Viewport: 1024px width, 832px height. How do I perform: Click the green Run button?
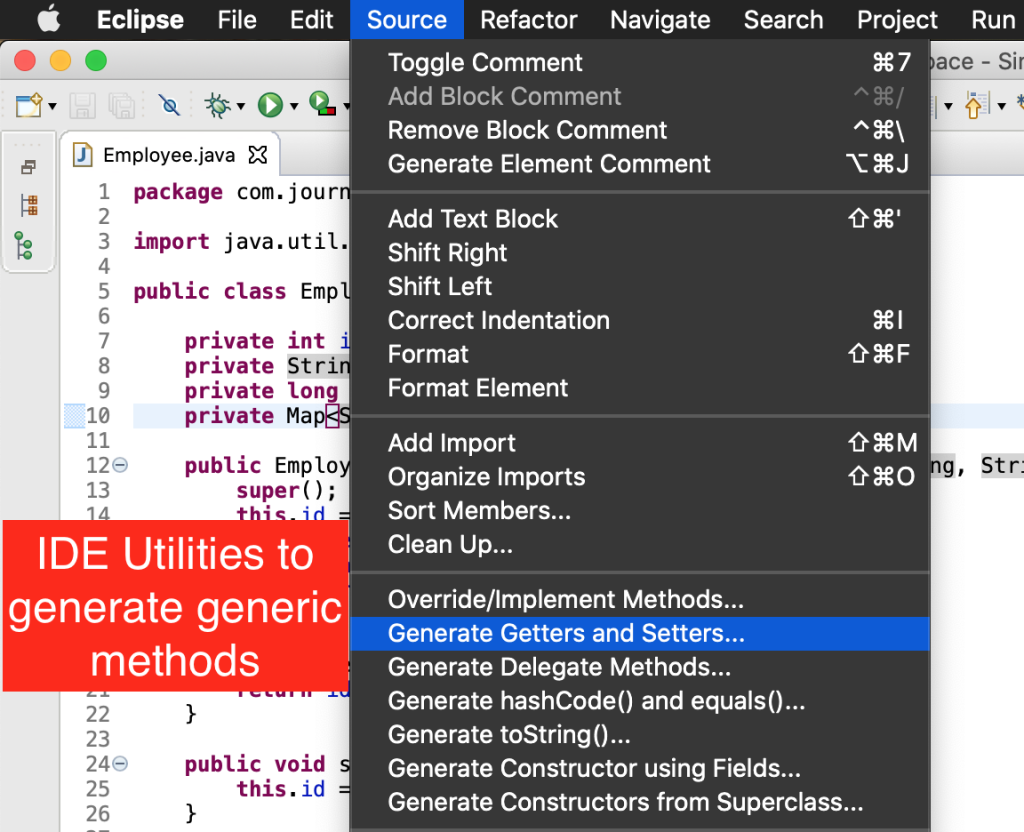[x=270, y=104]
